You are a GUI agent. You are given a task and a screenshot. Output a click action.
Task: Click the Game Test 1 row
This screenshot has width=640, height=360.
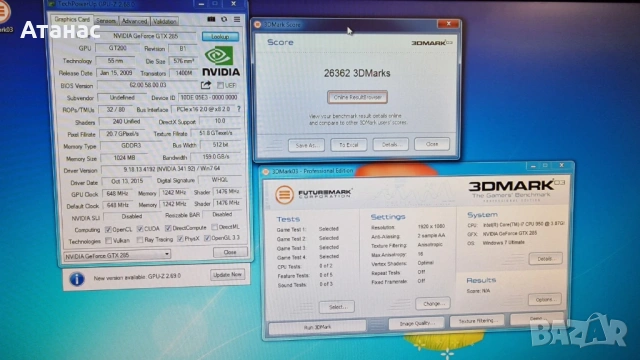click(308, 229)
